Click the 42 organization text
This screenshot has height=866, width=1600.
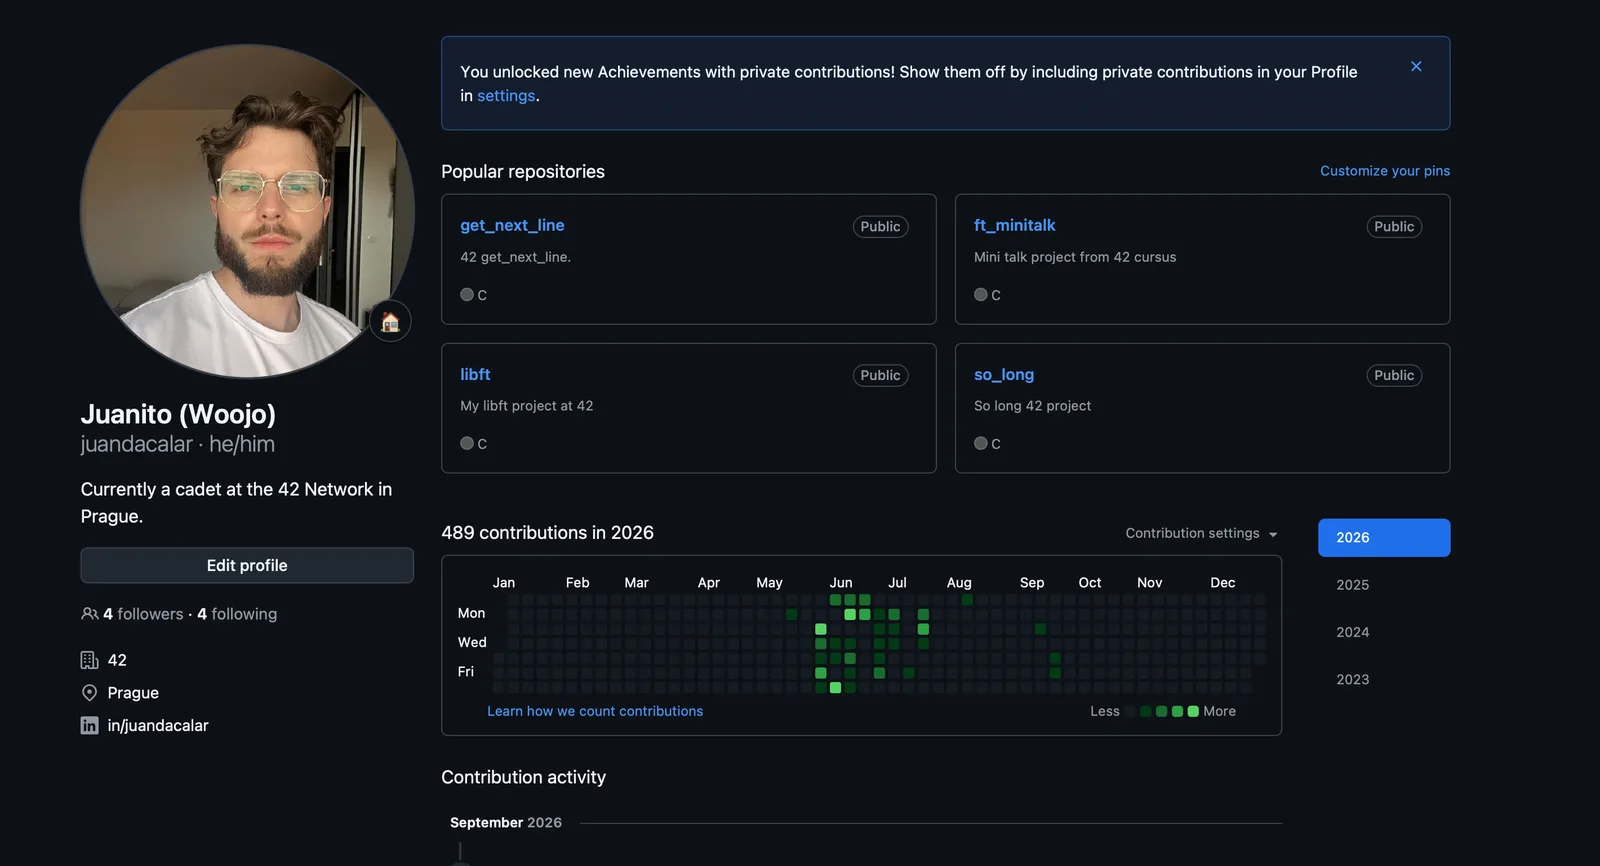point(117,660)
